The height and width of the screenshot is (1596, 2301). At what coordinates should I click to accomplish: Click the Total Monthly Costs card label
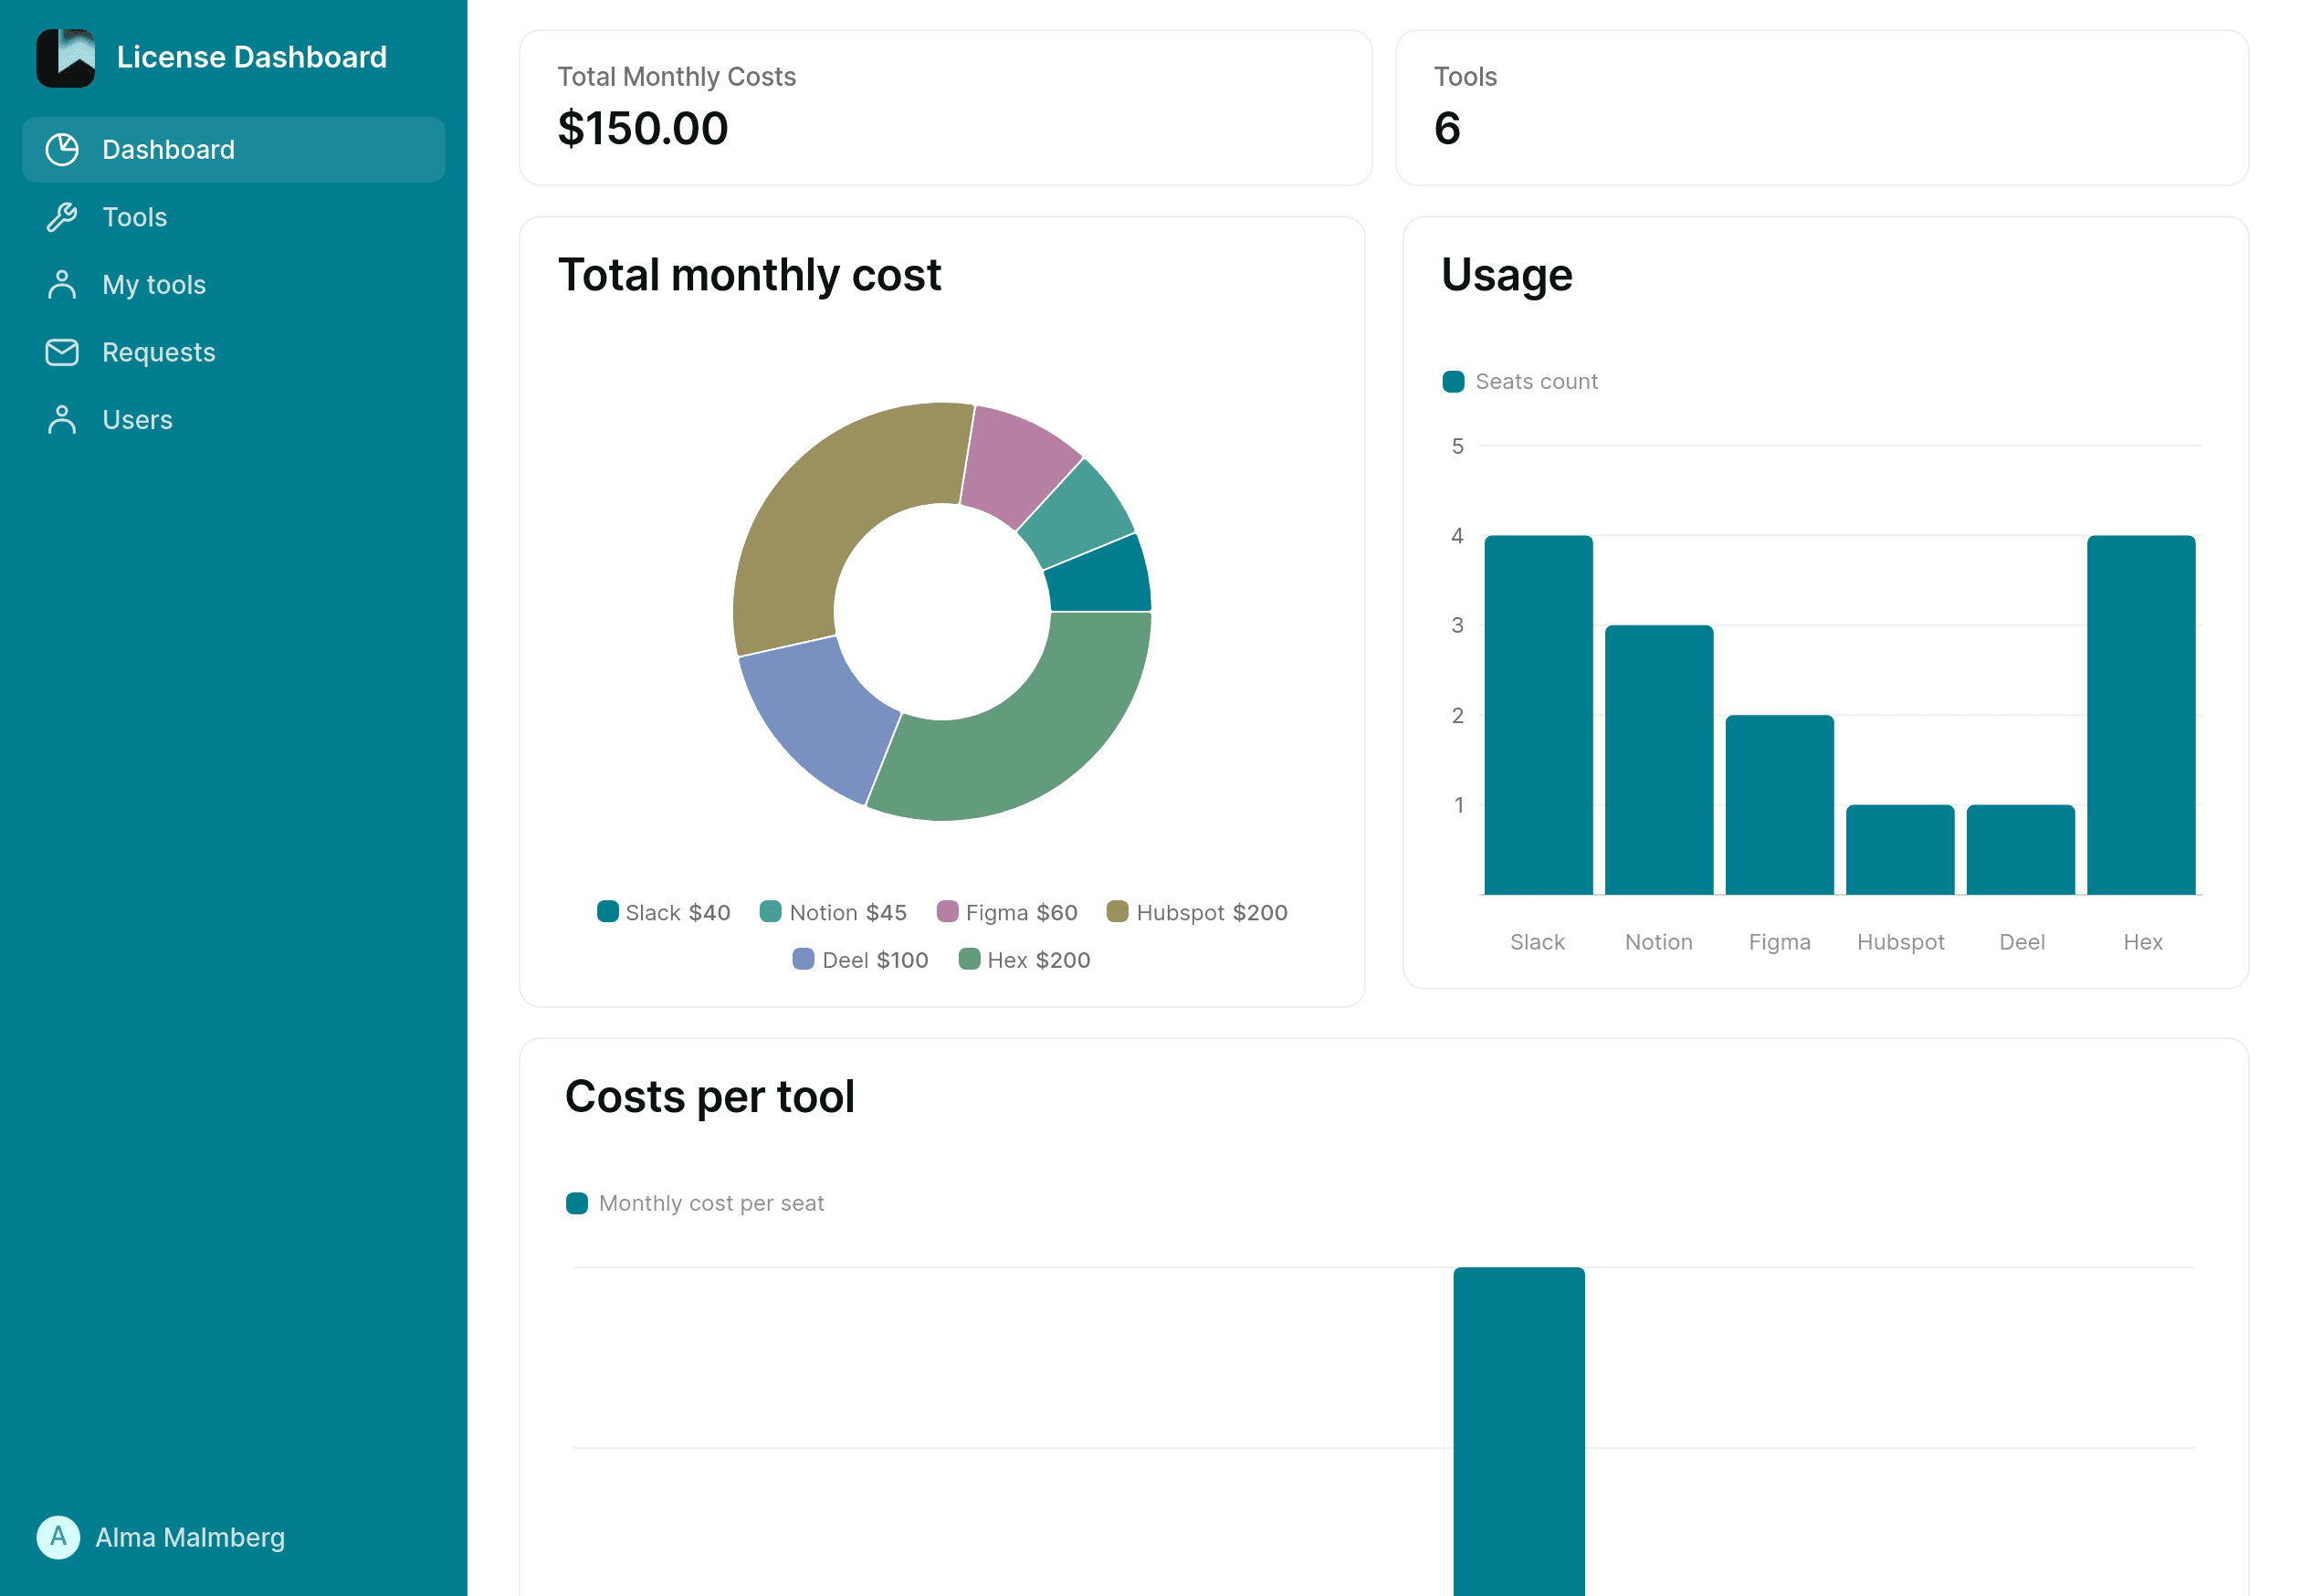coord(676,77)
